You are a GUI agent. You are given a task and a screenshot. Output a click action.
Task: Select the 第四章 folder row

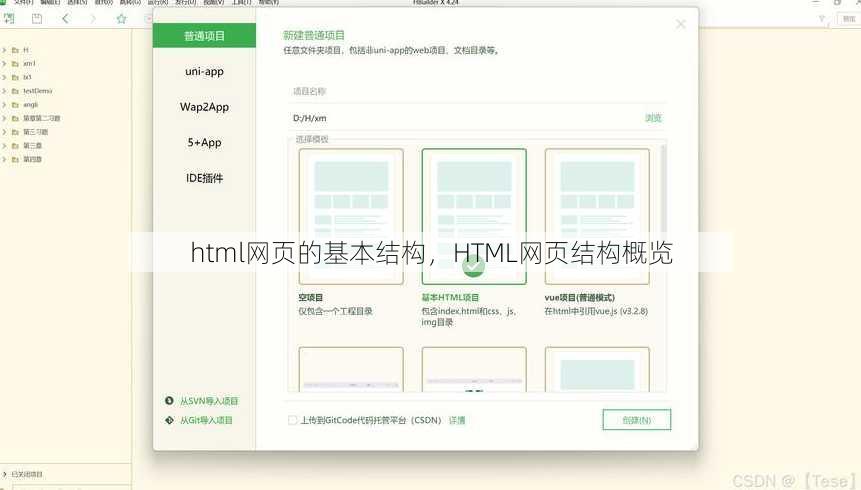[x=65, y=159]
